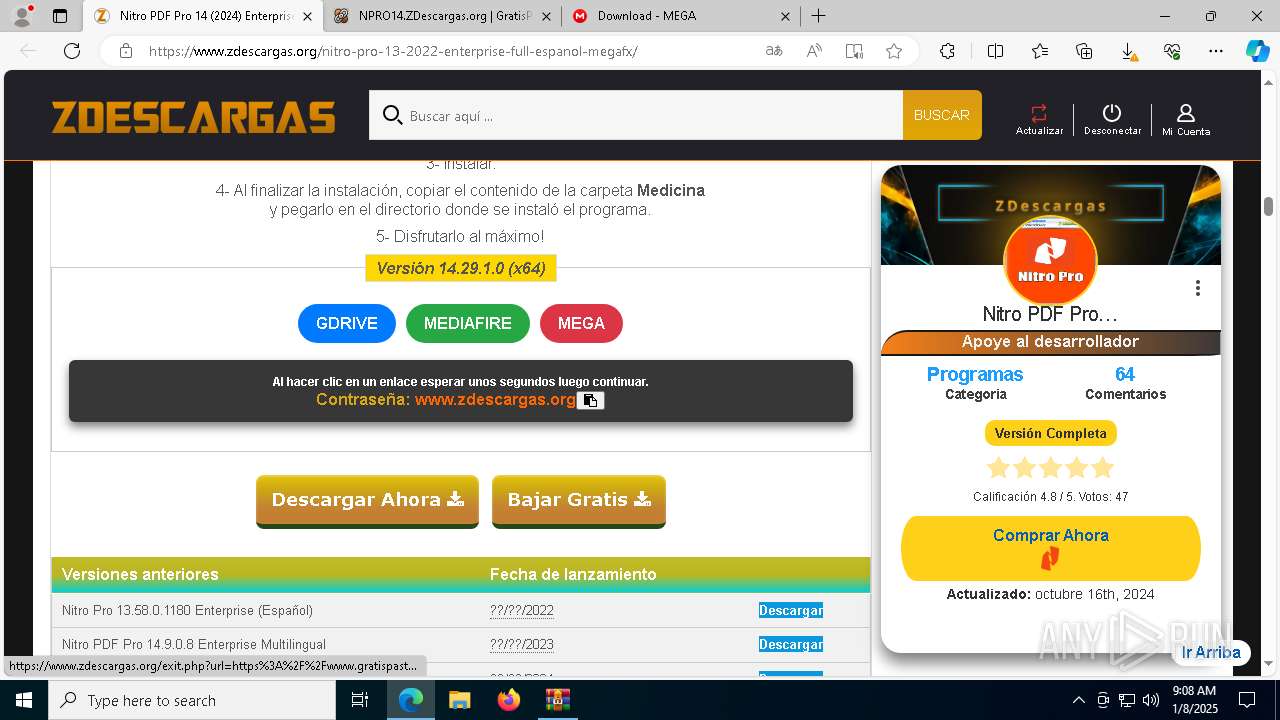The height and width of the screenshot is (720, 1280).
Task: Click the volume icon in system tray
Action: tap(1150, 700)
